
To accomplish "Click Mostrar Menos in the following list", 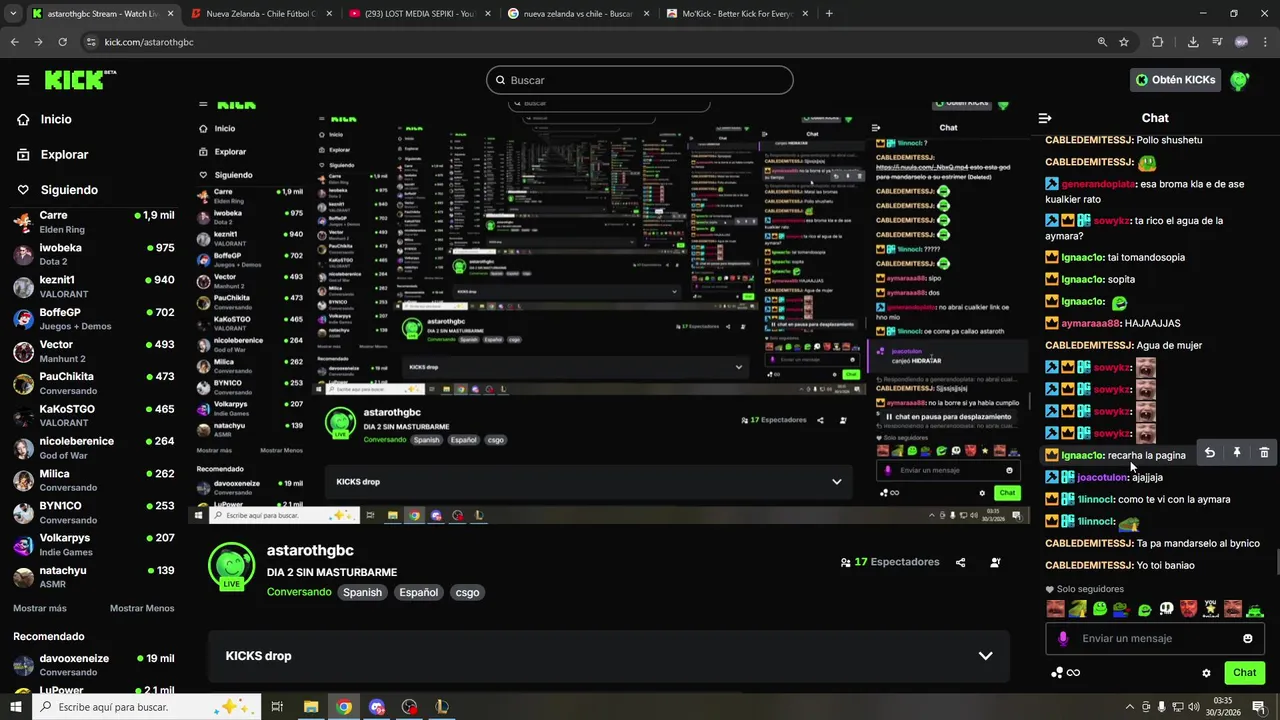I will pos(142,608).
